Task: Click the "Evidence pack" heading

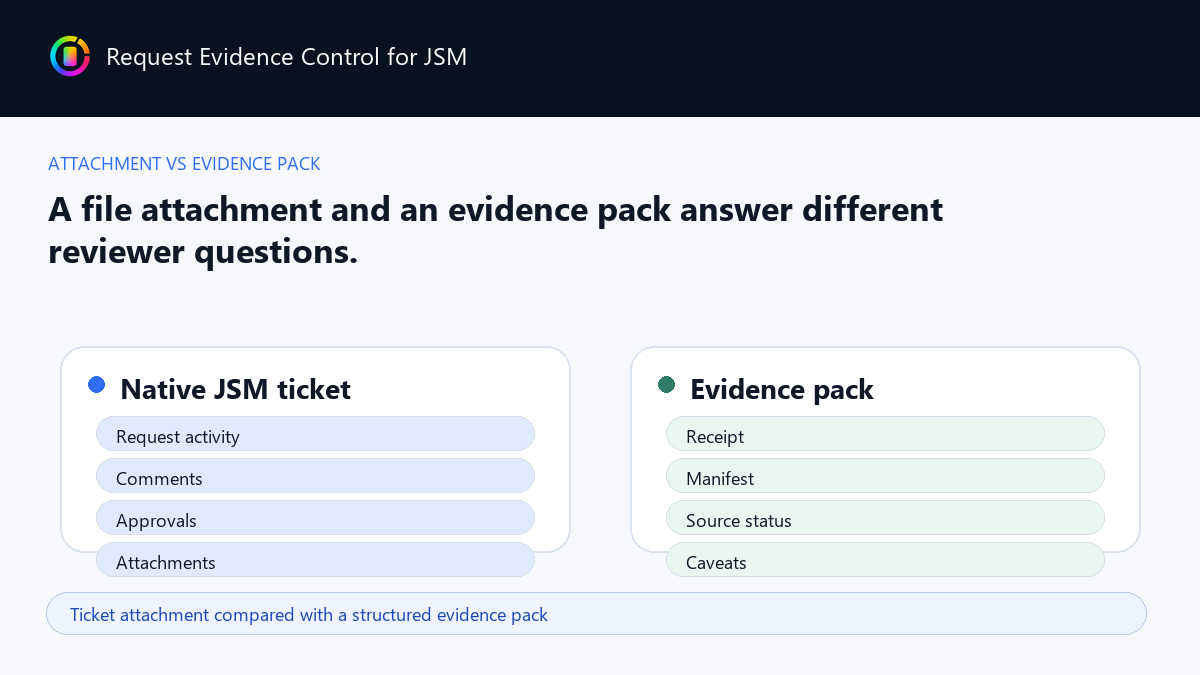Action: tap(782, 389)
